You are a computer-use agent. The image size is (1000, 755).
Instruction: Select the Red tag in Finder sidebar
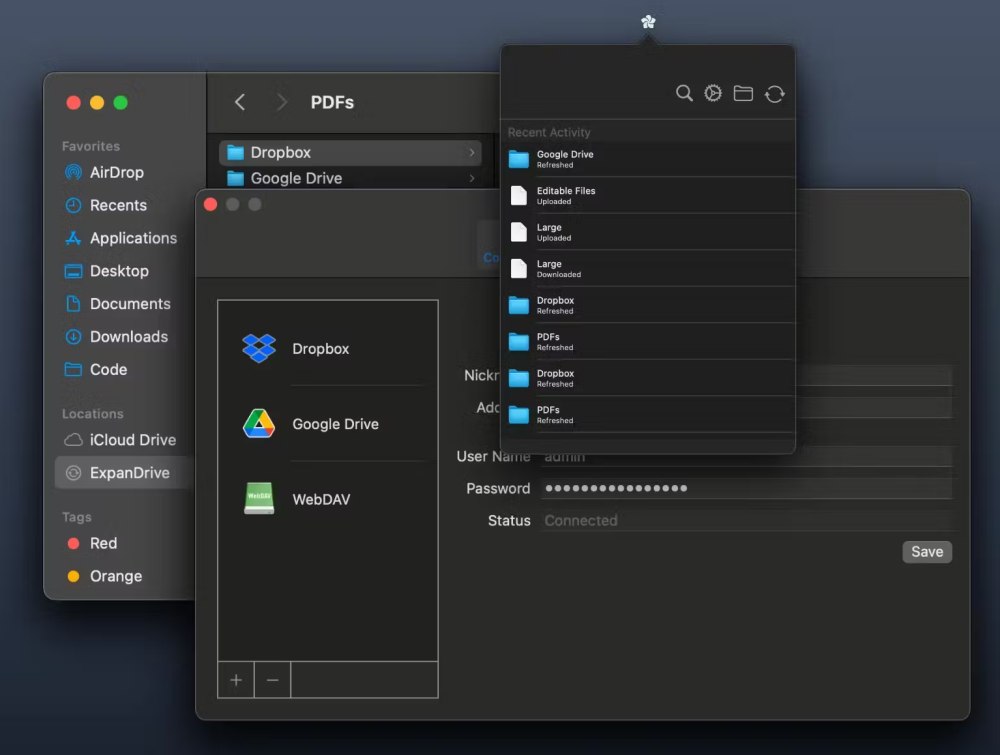92,543
